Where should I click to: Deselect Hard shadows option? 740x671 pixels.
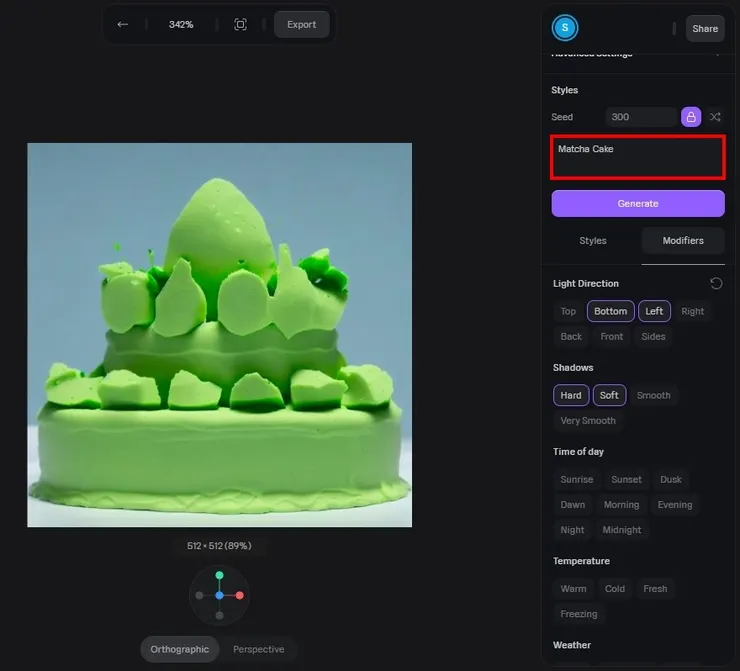tap(571, 395)
